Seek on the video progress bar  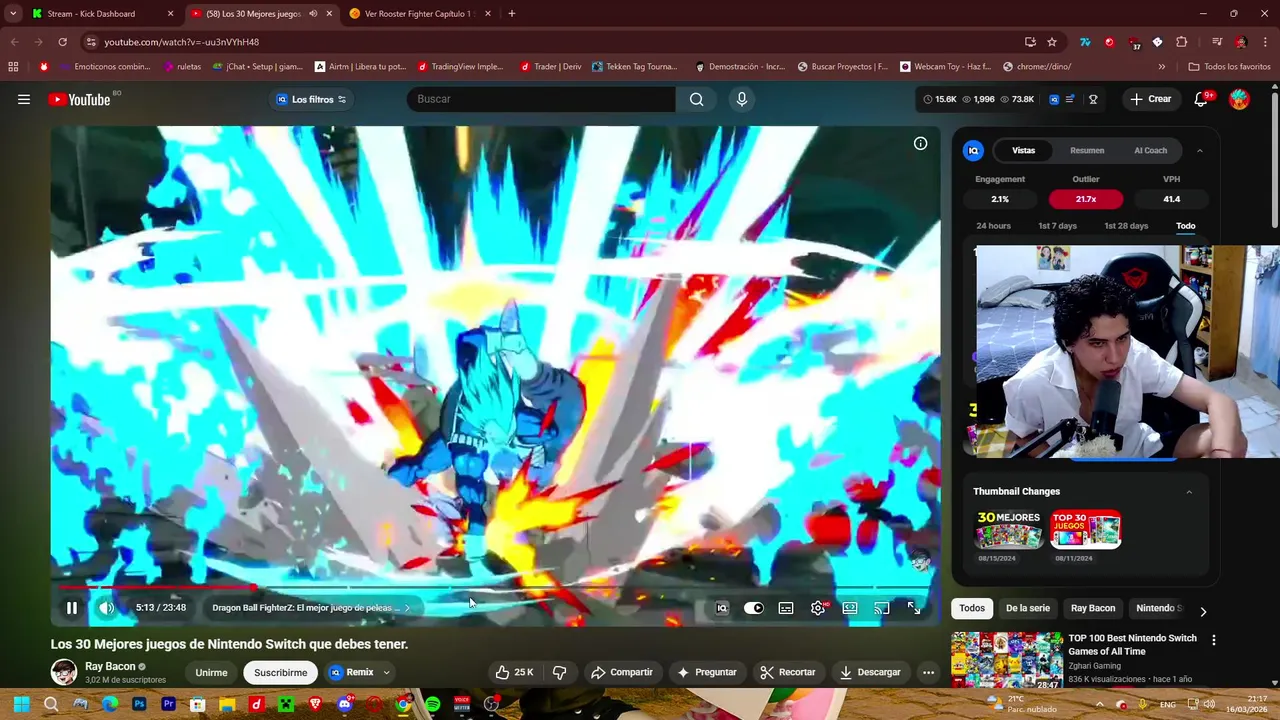point(495,588)
